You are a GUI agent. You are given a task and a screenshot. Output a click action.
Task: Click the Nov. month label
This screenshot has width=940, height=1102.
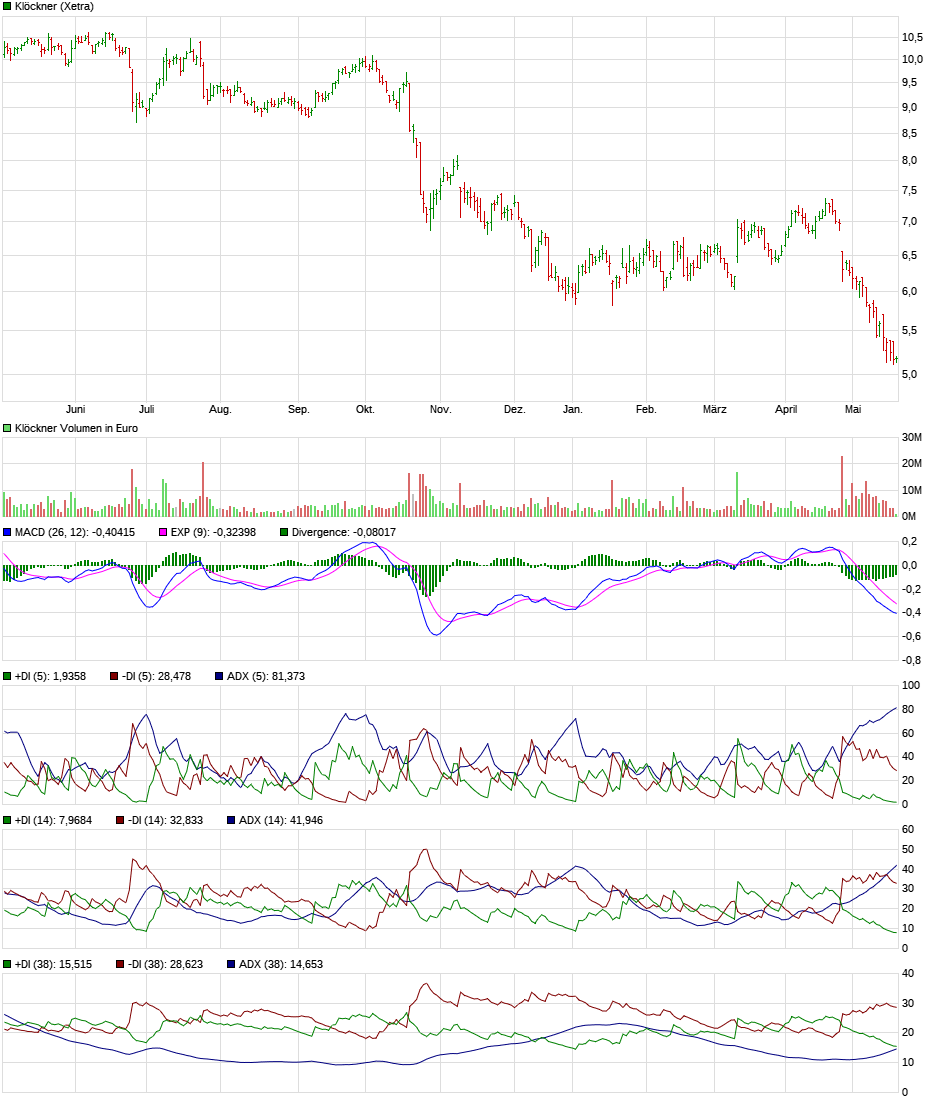tap(440, 409)
